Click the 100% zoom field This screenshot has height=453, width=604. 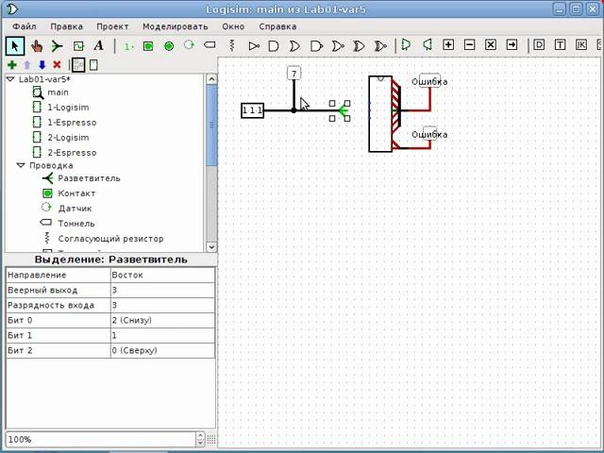[101, 439]
